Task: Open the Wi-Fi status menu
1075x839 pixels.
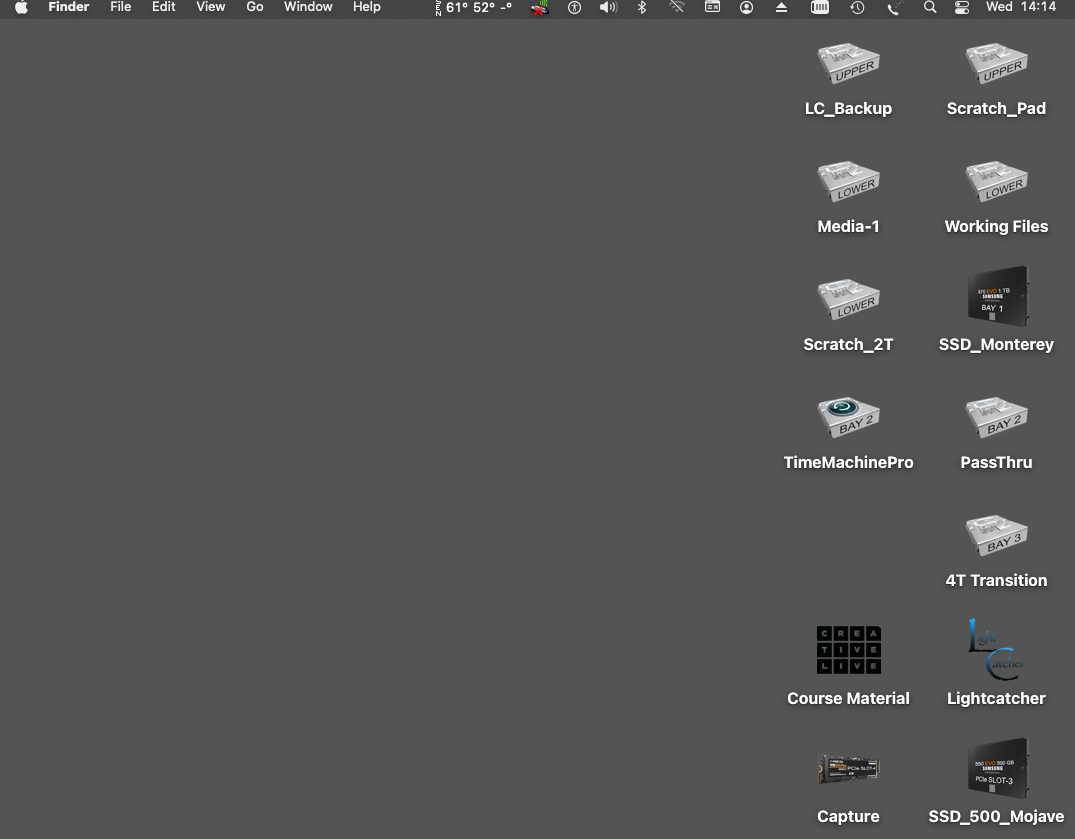Action: (x=677, y=8)
